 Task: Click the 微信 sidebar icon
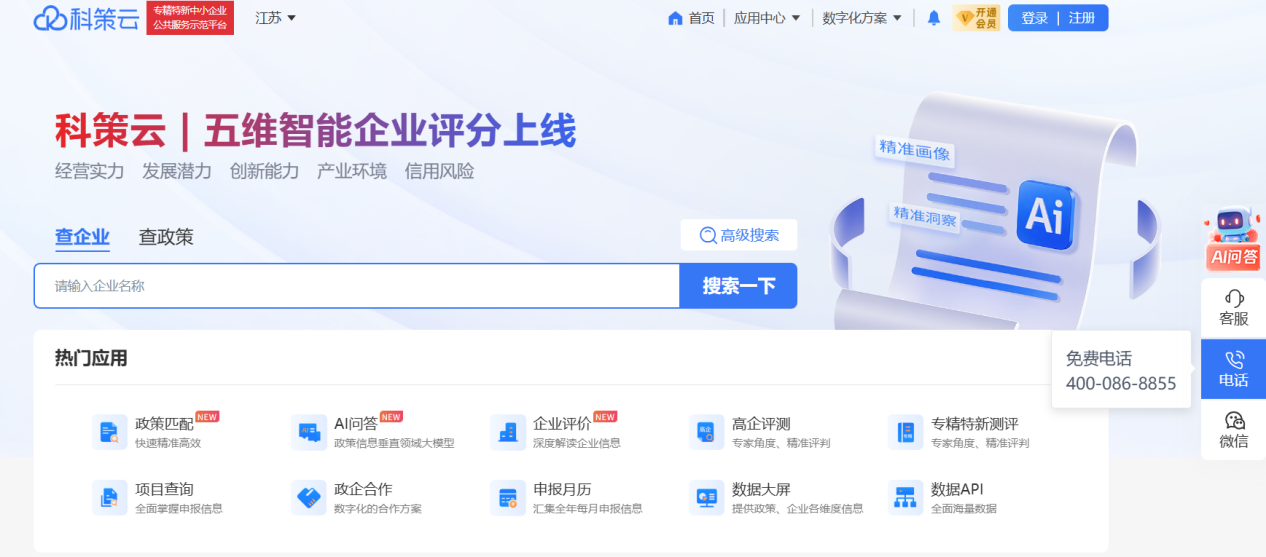point(1233,430)
